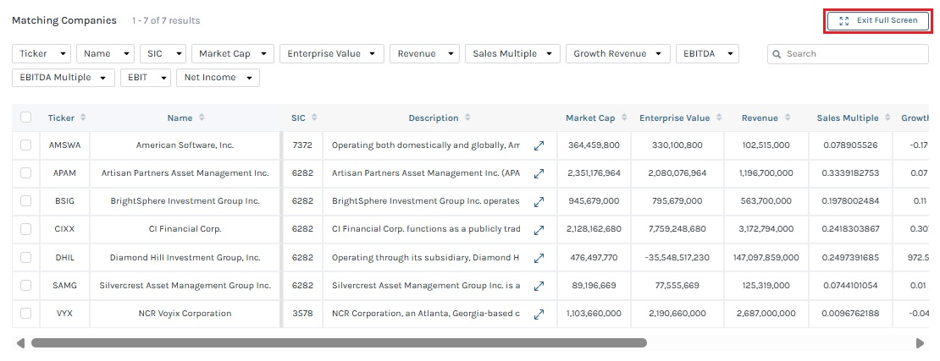Sort table by Description column arrows
This screenshot has height=361, width=940.
(x=468, y=118)
